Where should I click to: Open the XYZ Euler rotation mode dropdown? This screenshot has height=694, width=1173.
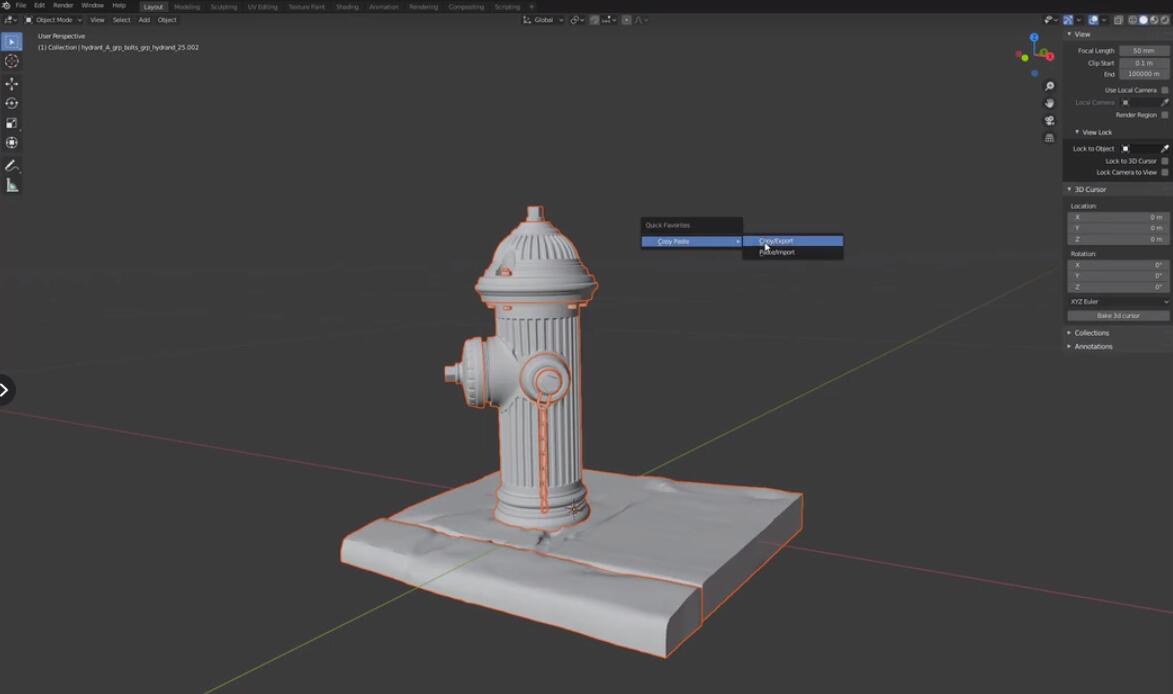1118,301
